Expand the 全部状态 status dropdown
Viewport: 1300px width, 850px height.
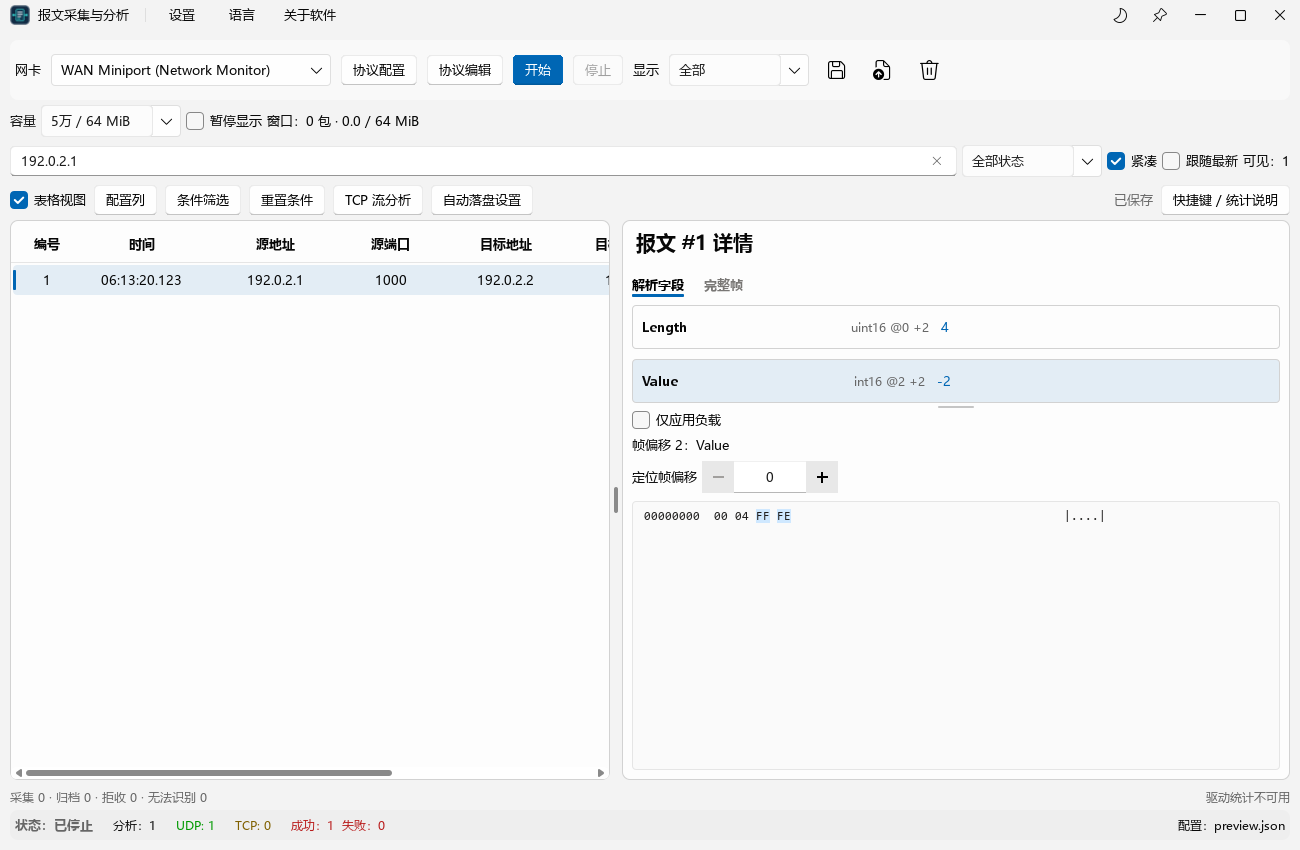point(1032,161)
